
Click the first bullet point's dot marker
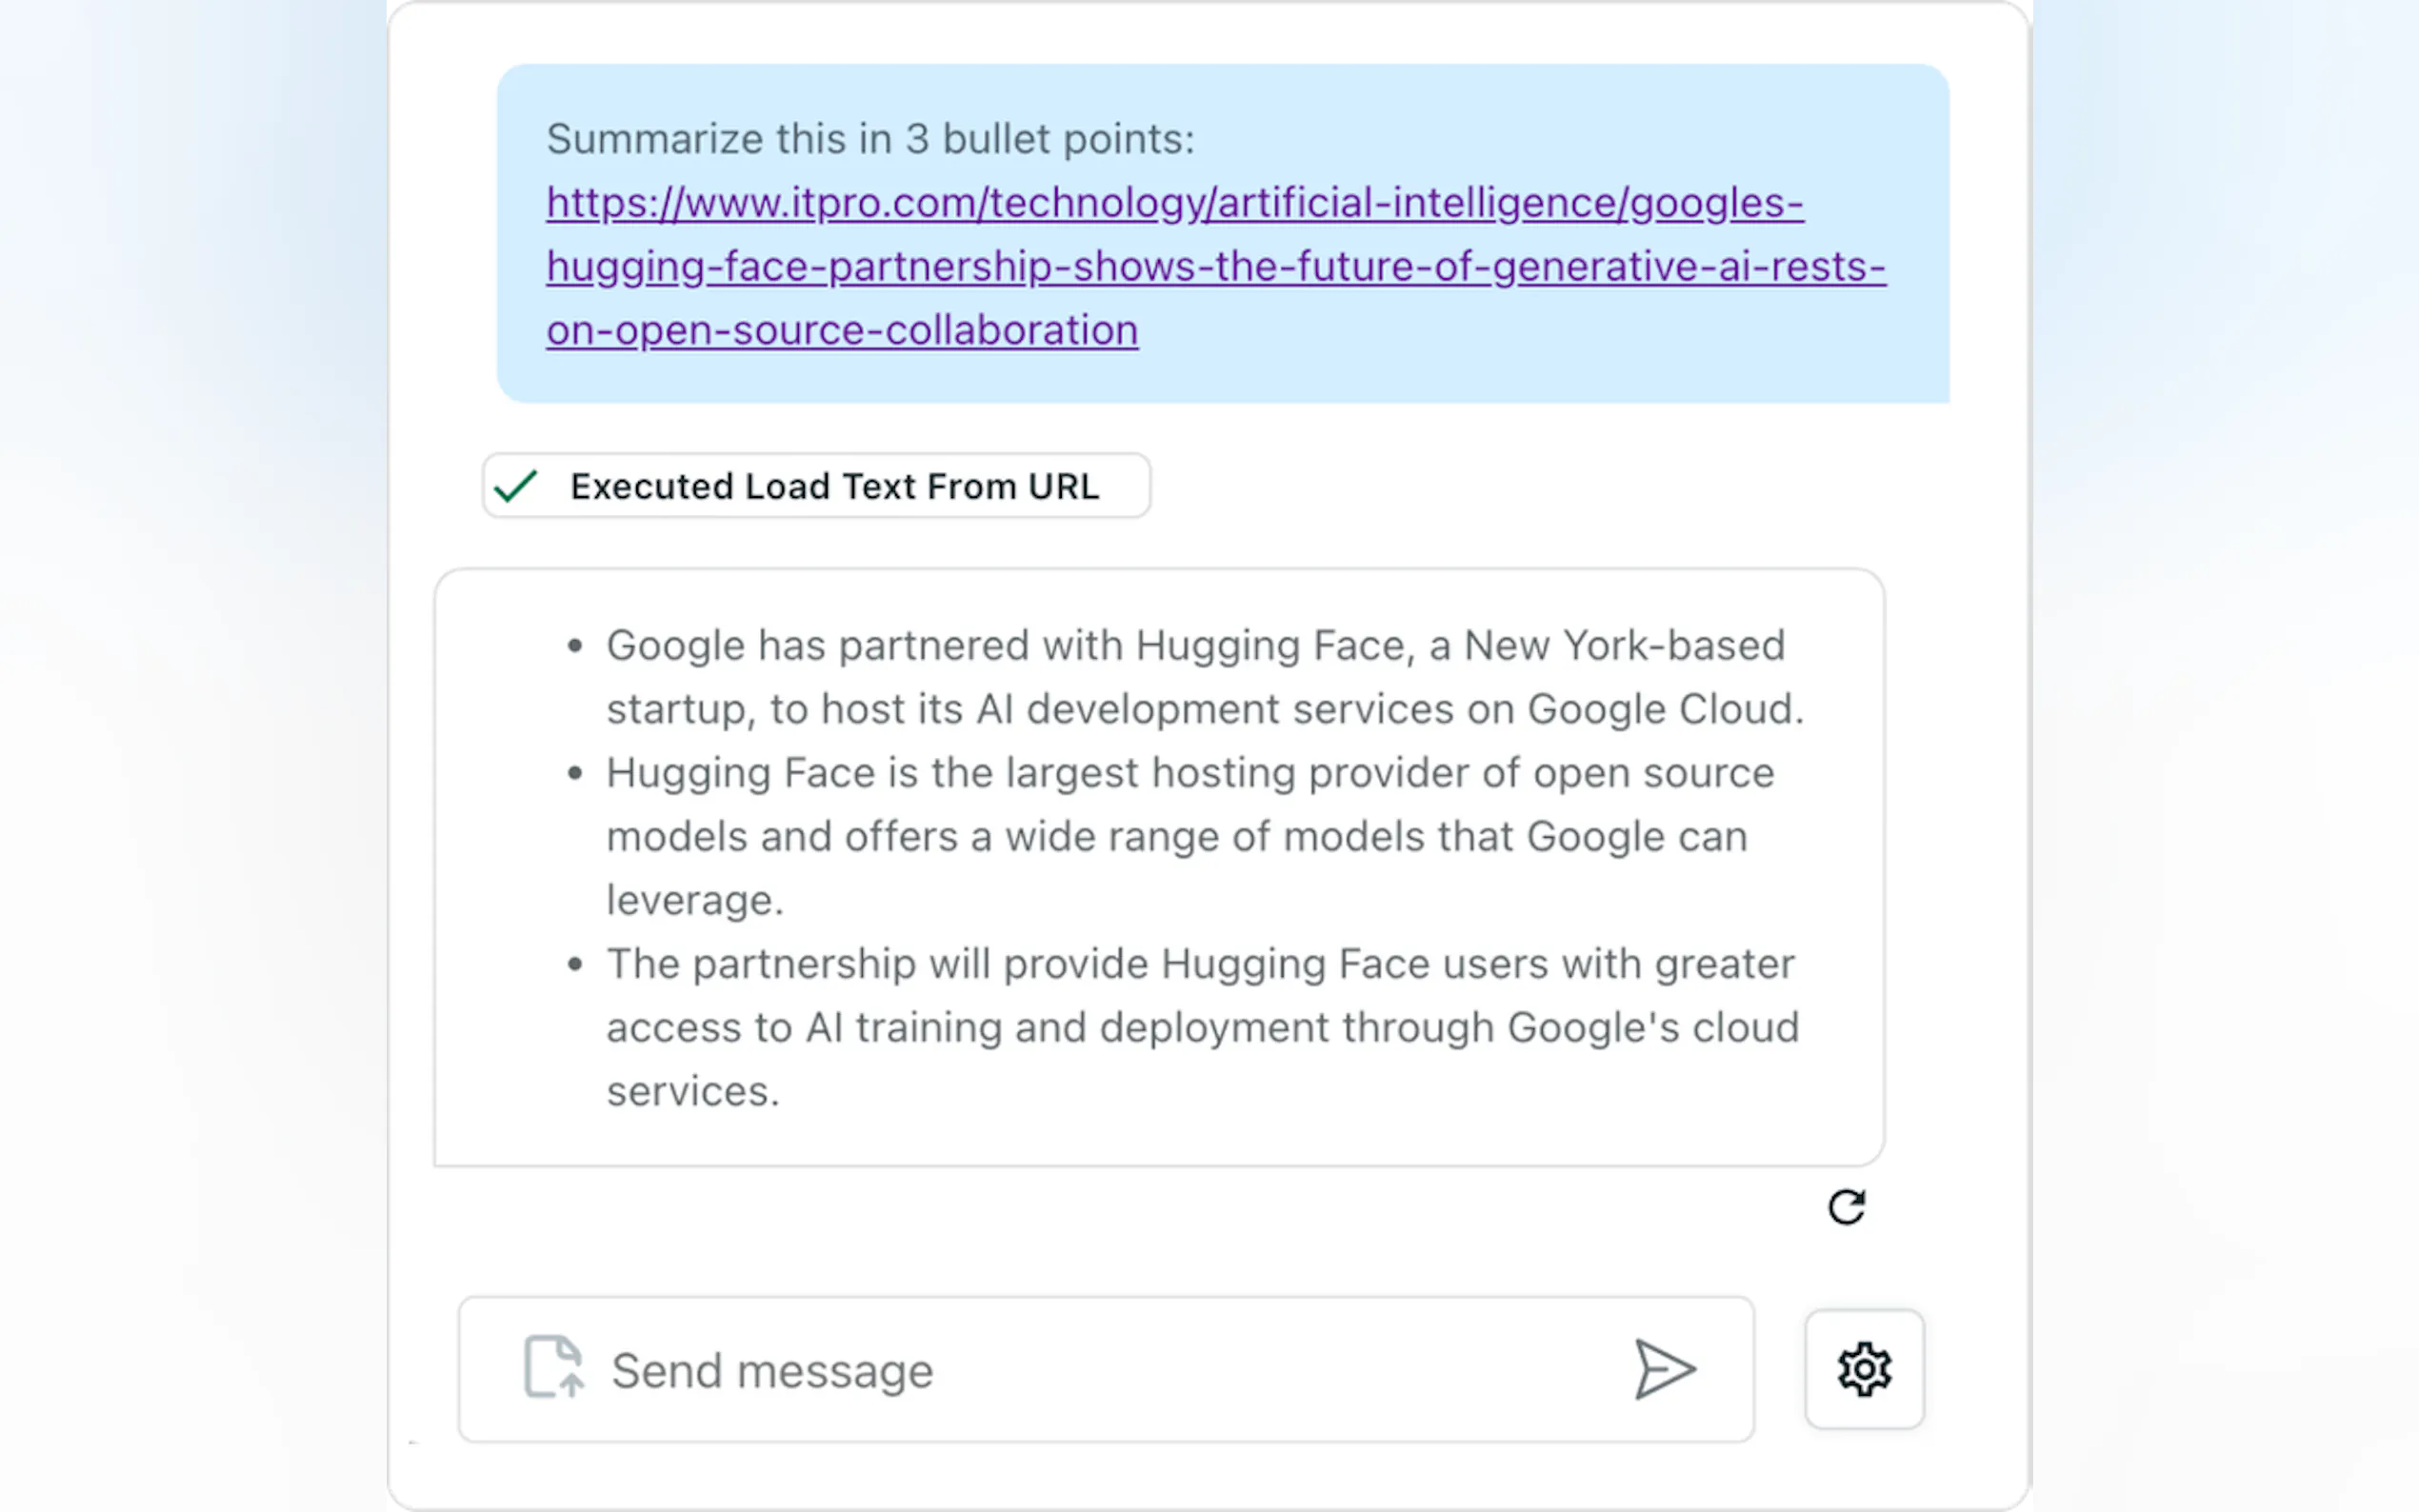click(574, 646)
